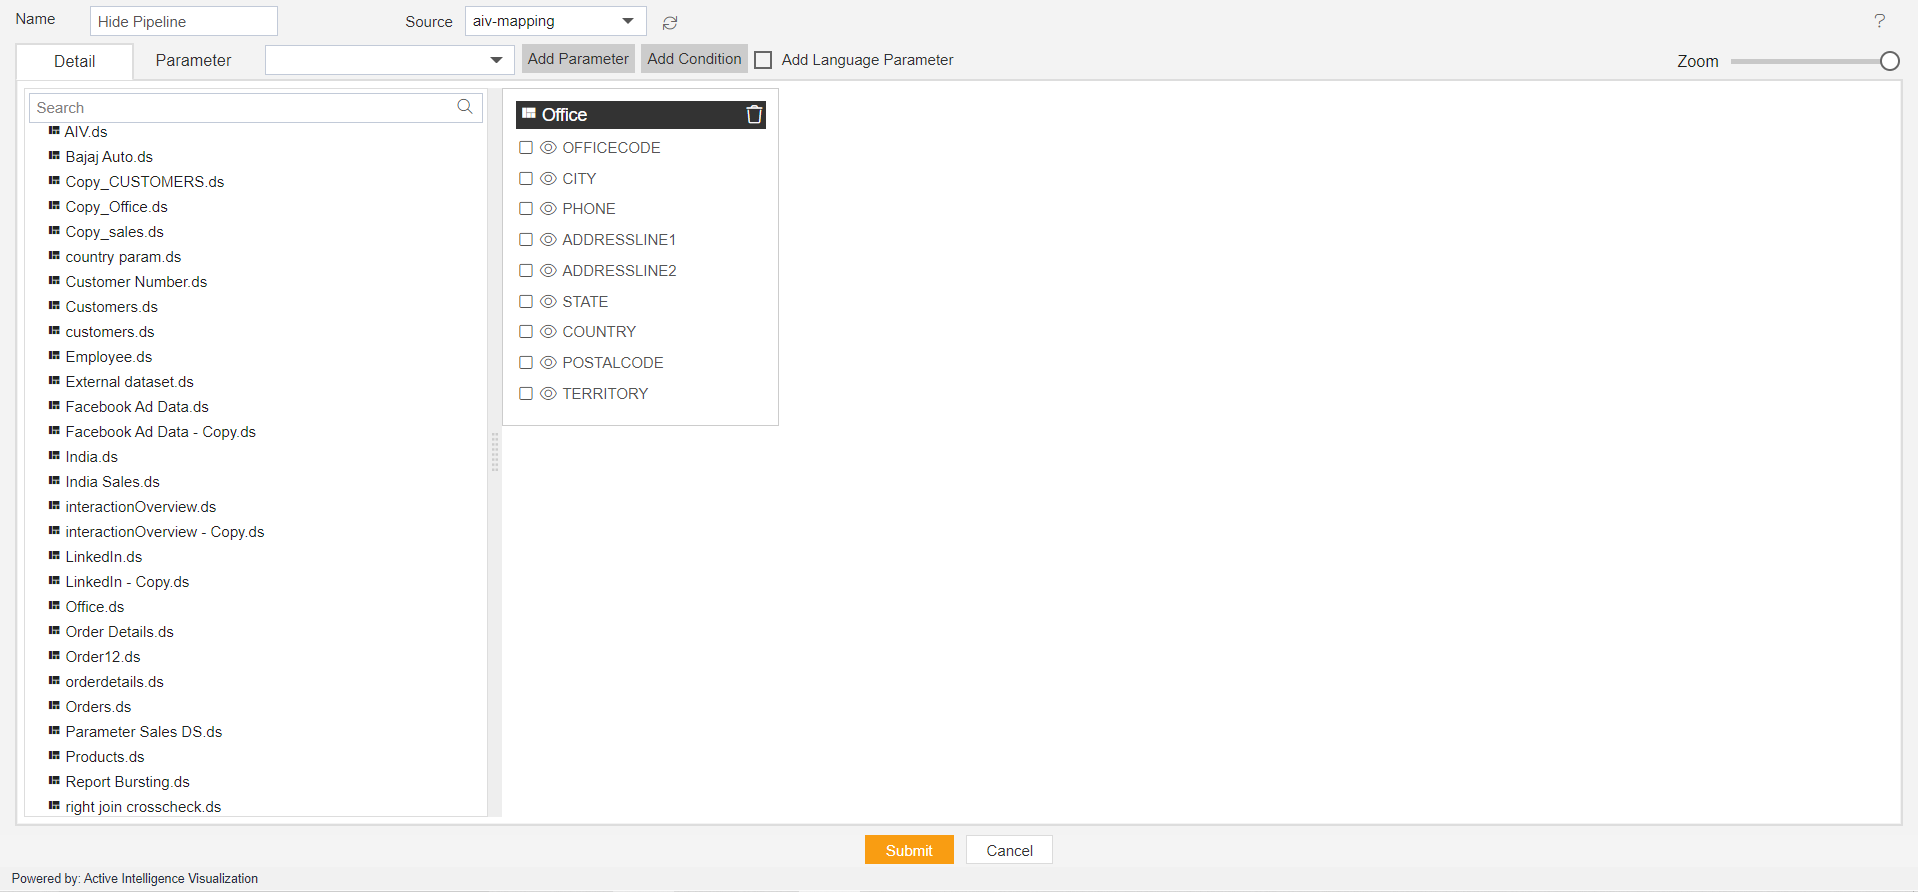Viewport: 1918px width, 892px height.
Task: Switch to the Detail tab
Action: click(75, 61)
